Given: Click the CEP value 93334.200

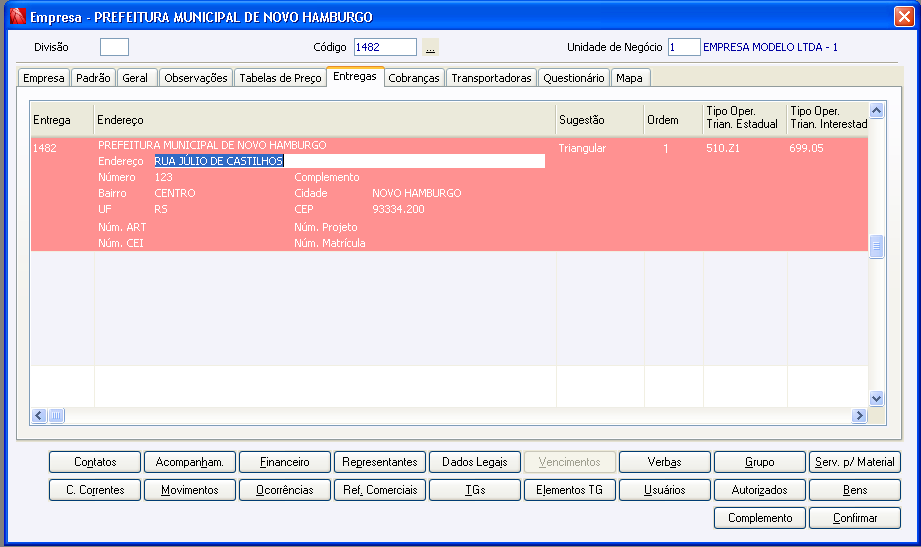Looking at the screenshot, I should 398,209.
